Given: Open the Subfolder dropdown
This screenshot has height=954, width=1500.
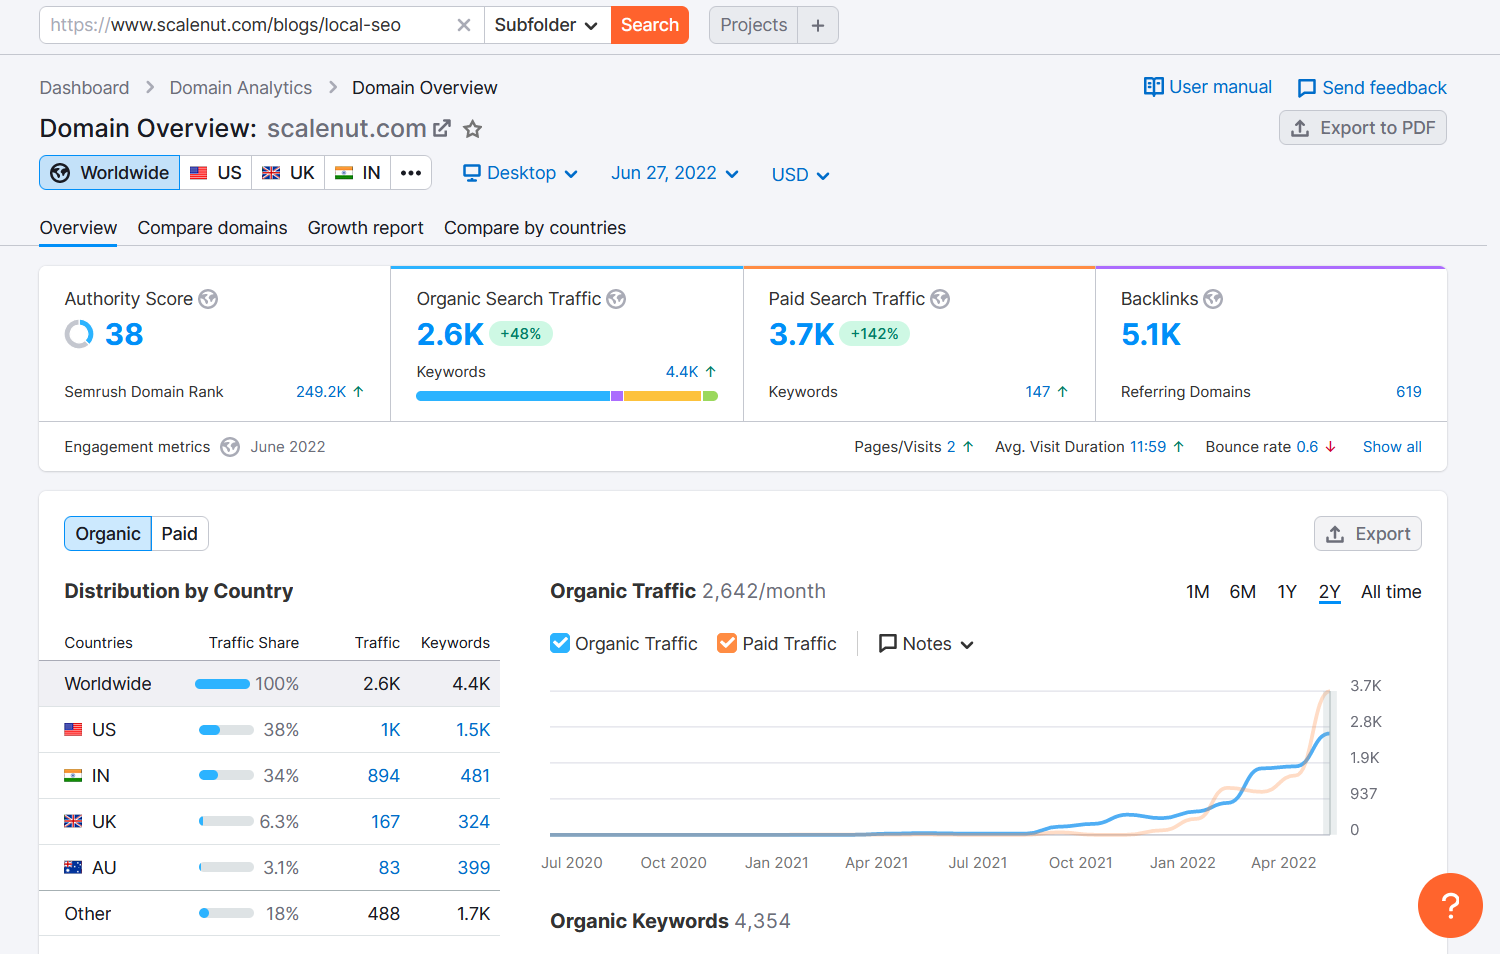Looking at the screenshot, I should pos(546,25).
